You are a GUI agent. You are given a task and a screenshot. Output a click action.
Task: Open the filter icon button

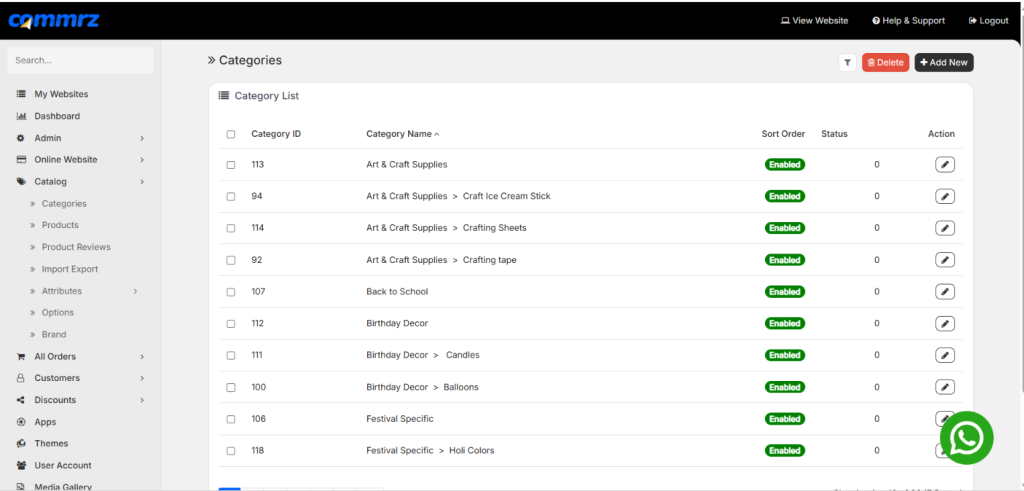(847, 63)
